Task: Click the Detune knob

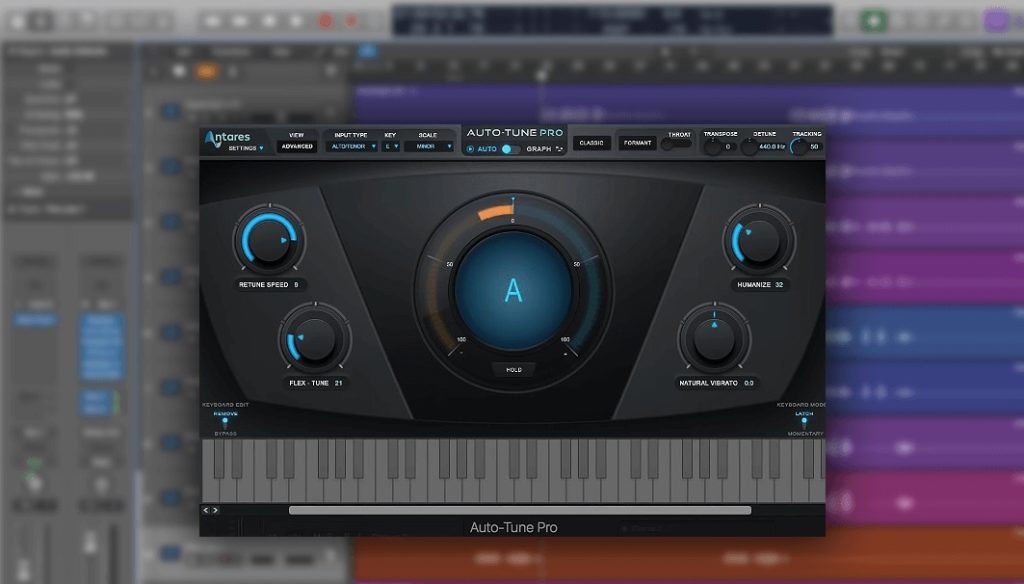Action: coord(750,146)
